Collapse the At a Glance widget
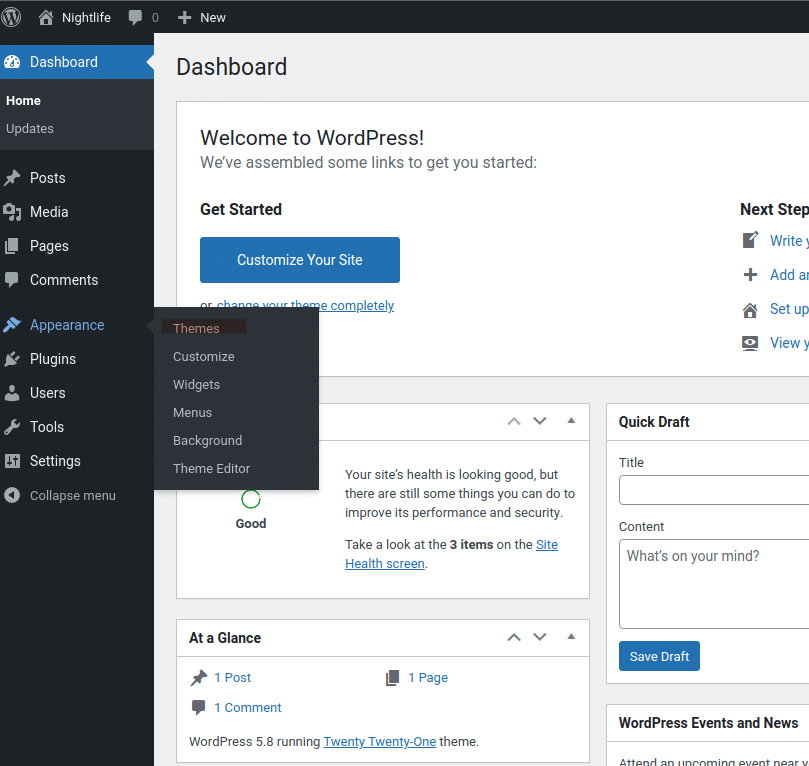This screenshot has width=809, height=766. [x=571, y=637]
